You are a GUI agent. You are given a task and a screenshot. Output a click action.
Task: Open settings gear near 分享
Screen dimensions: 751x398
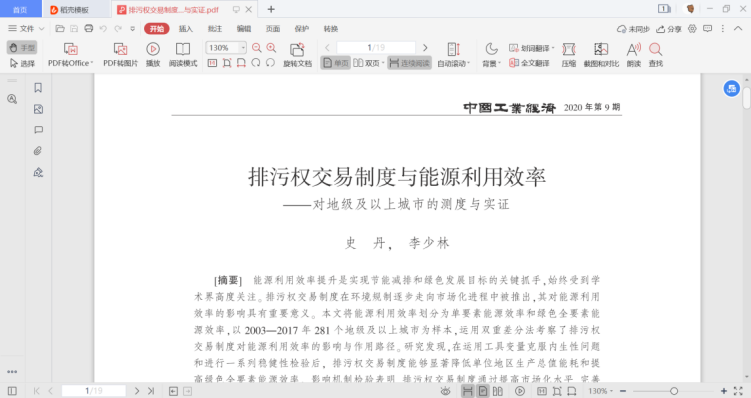coord(692,29)
